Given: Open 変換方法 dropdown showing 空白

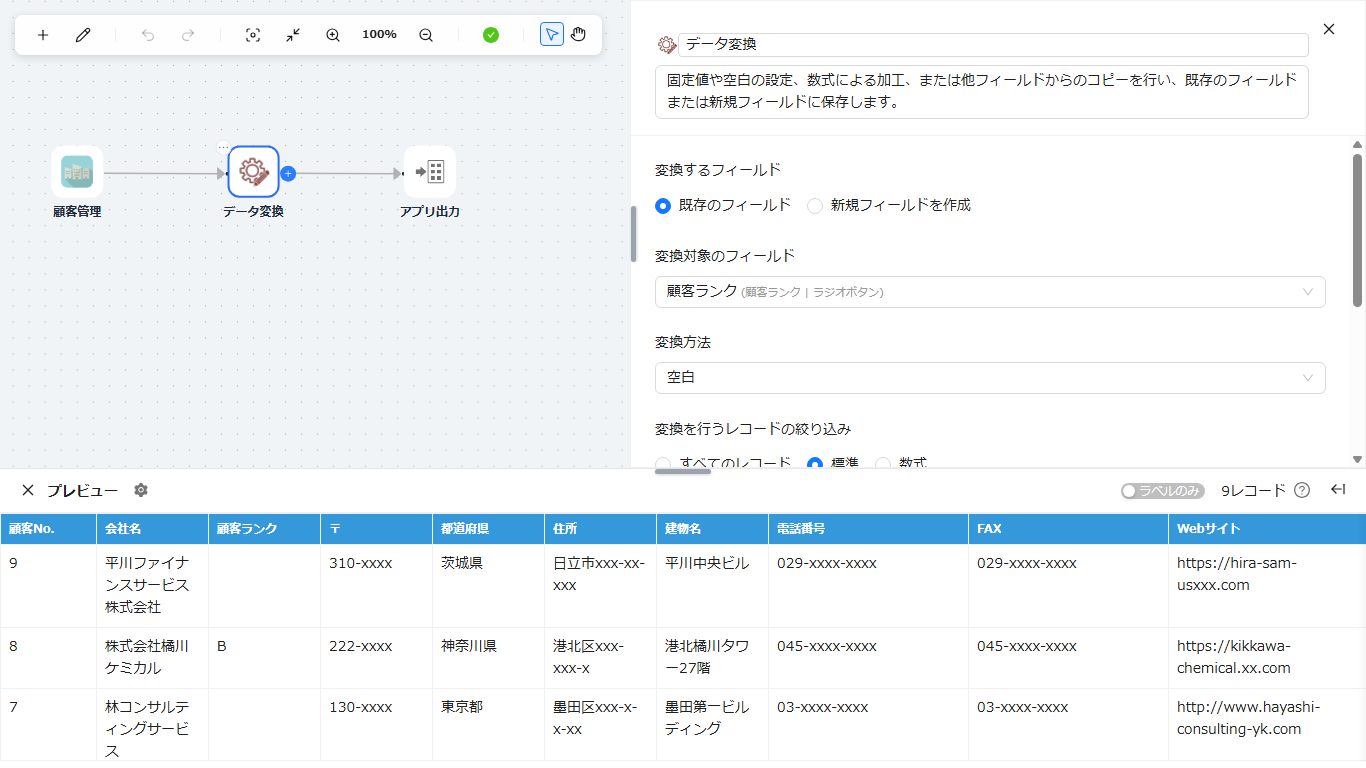Looking at the screenshot, I should (x=990, y=378).
